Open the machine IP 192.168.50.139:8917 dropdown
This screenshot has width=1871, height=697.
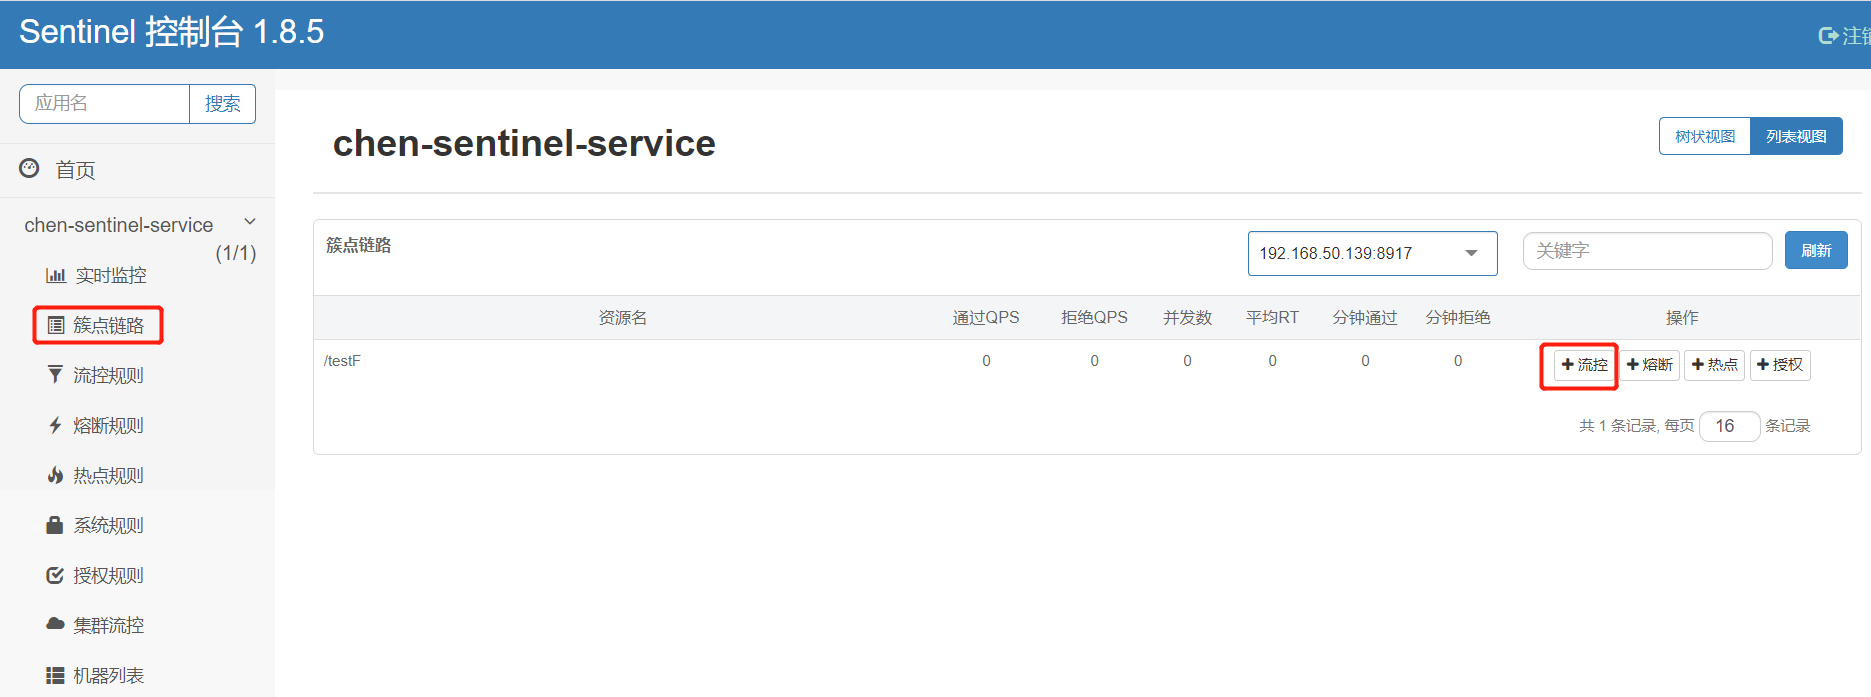[x=1372, y=253]
